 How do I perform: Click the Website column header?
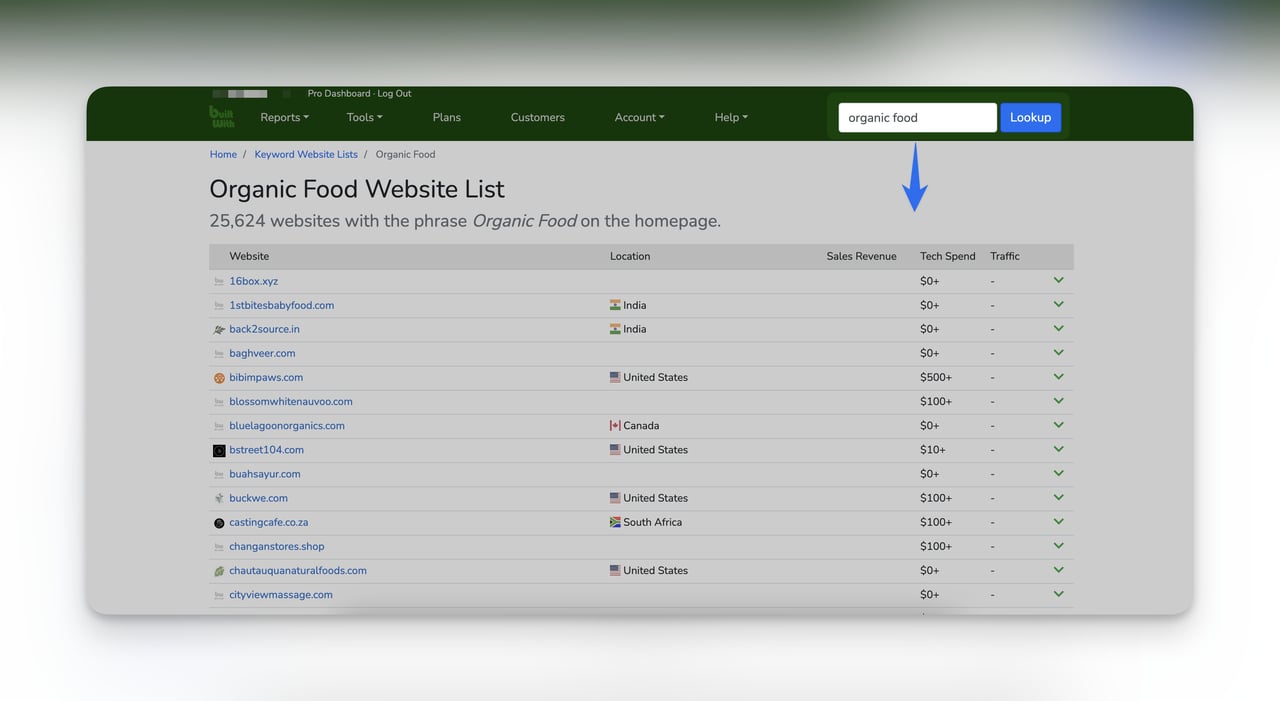[x=249, y=256]
